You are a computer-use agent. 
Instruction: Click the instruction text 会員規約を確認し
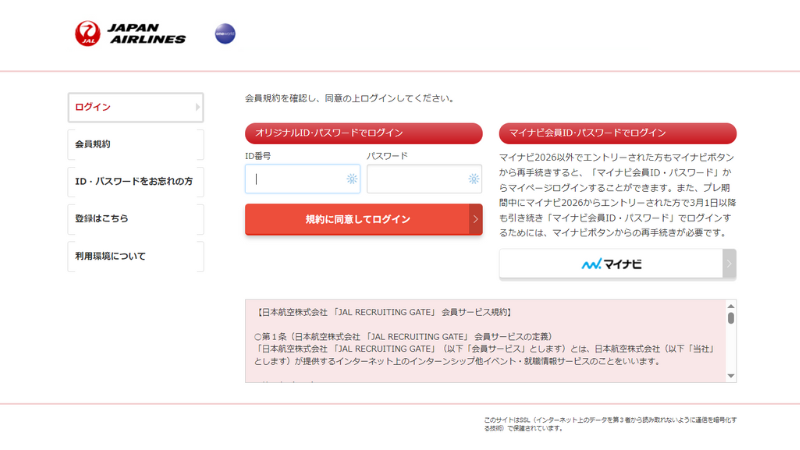(349, 98)
